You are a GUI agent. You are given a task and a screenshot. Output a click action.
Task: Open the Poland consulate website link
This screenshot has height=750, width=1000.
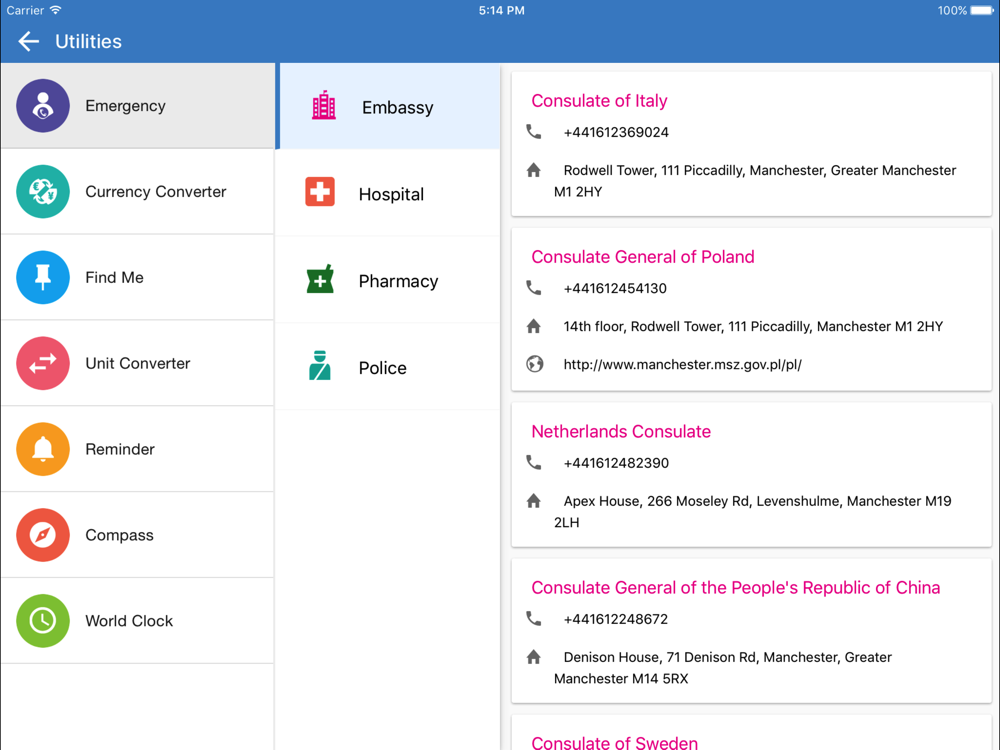click(682, 364)
